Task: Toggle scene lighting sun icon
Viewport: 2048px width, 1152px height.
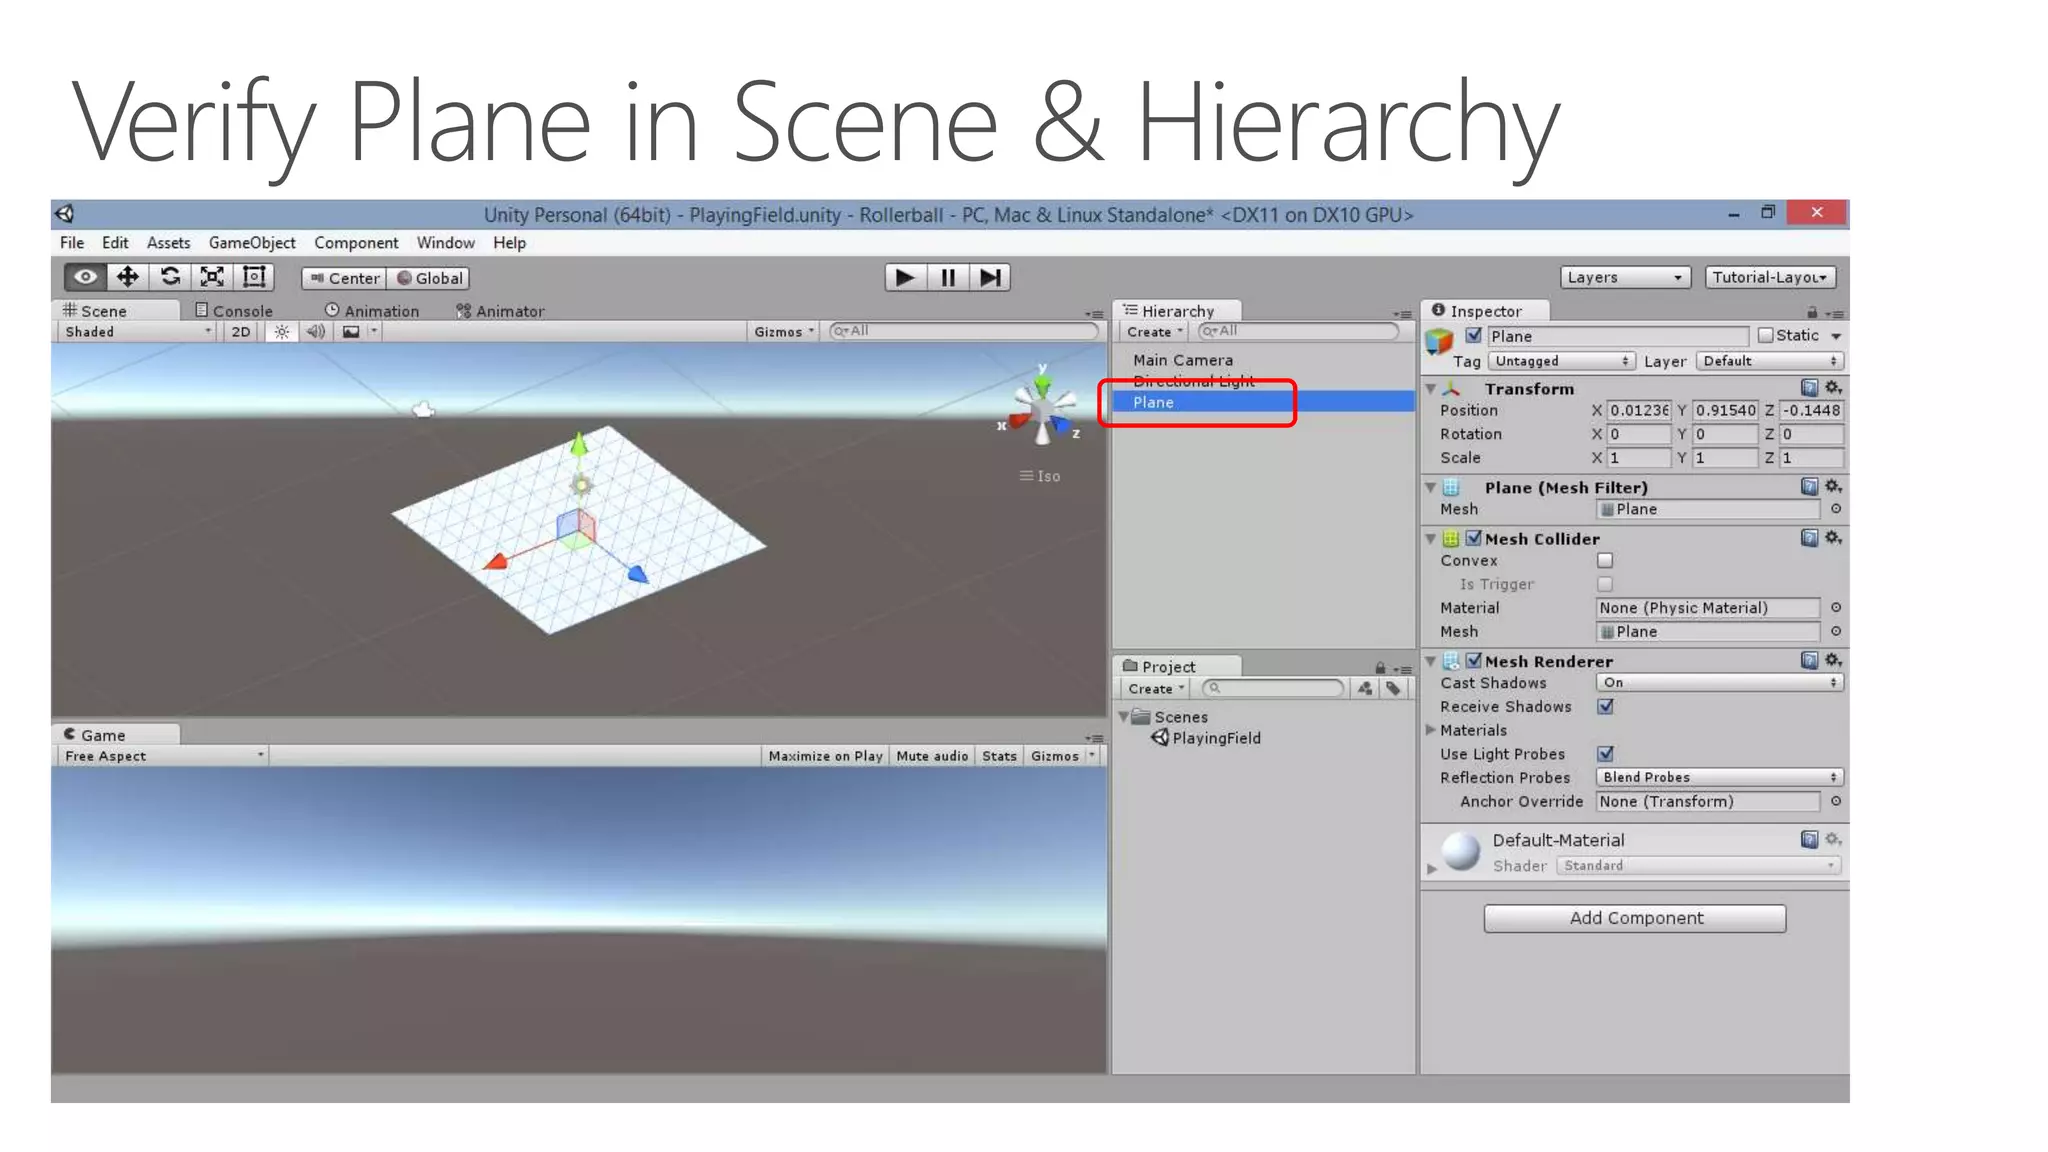Action: (x=282, y=332)
